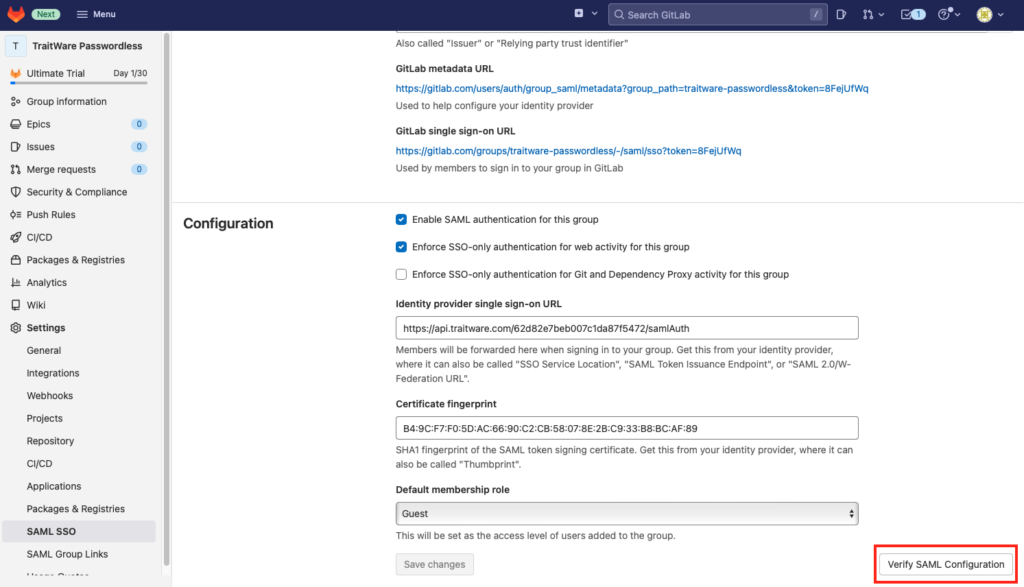The image size is (1024, 587).
Task: Click Epics count badge
Action: pos(138,124)
